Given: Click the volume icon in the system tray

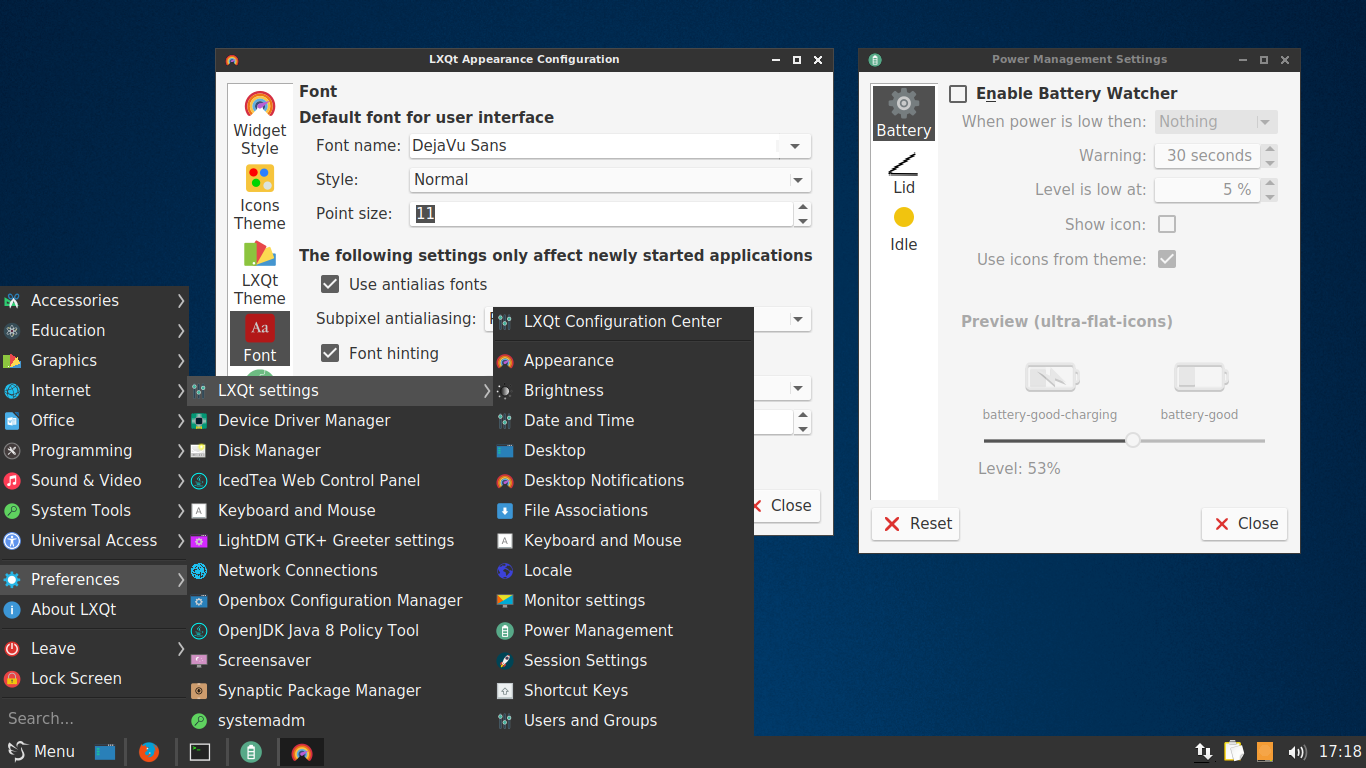Looking at the screenshot, I should 1298,752.
